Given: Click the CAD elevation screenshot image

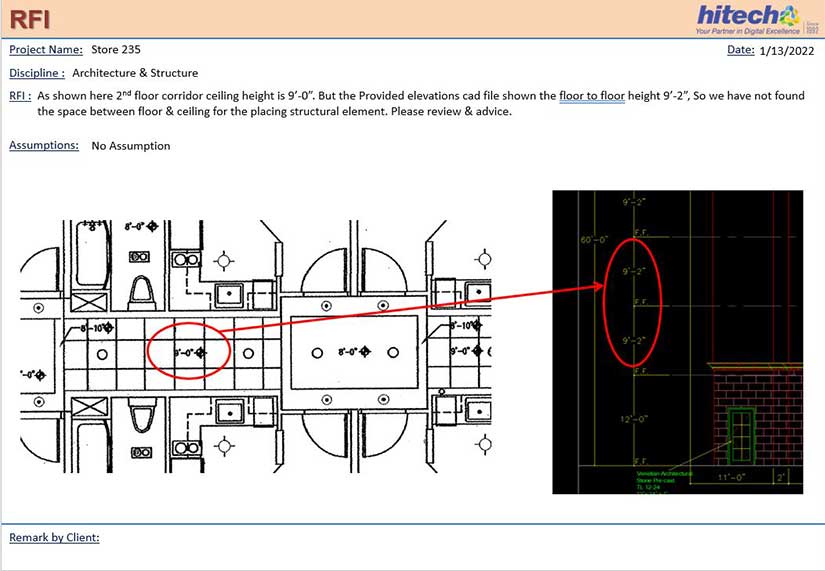Looking at the screenshot, I should click(x=678, y=342).
